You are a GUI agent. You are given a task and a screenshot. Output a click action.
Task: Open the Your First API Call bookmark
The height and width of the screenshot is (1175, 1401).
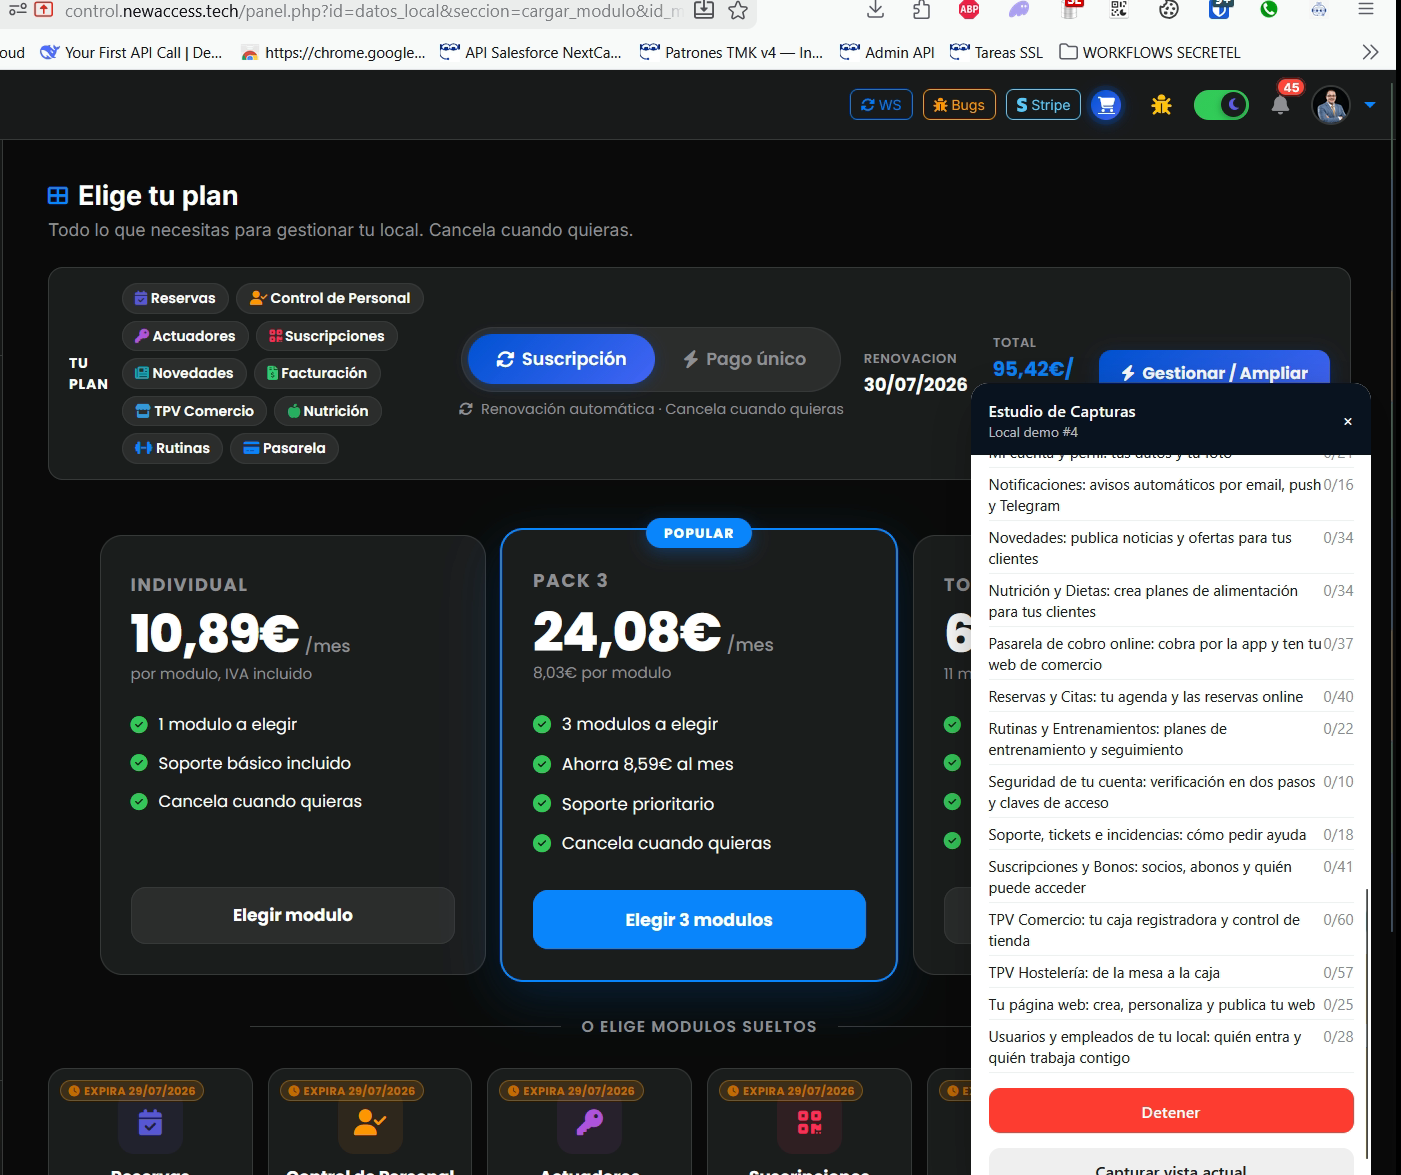click(131, 52)
